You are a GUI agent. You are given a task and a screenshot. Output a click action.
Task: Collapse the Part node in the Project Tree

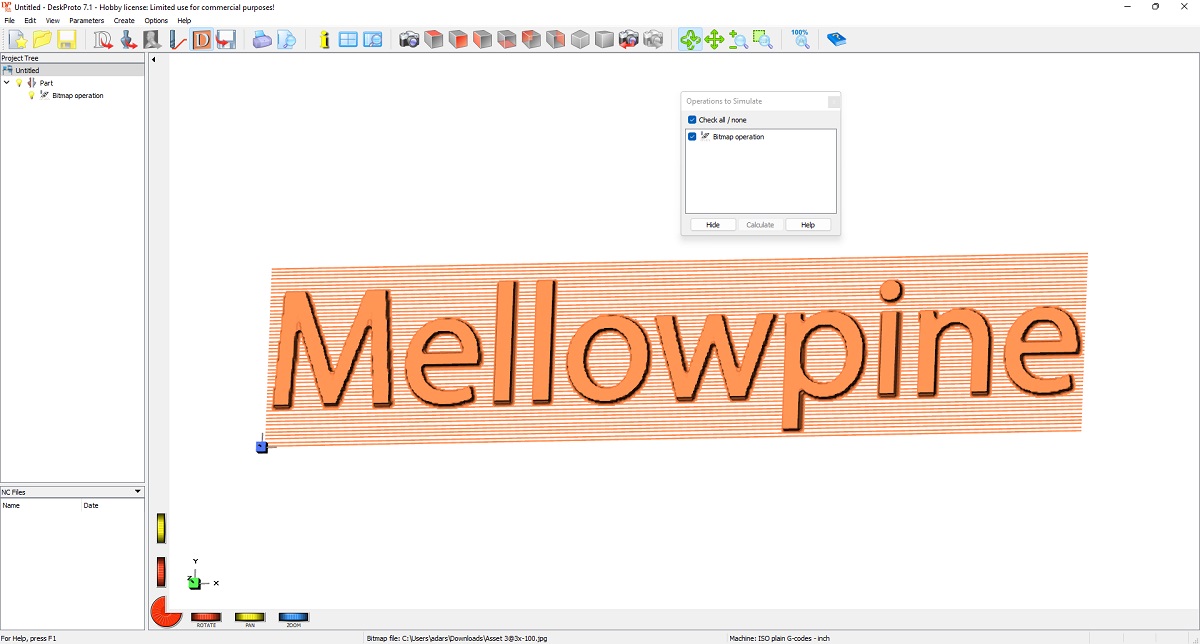coord(7,83)
